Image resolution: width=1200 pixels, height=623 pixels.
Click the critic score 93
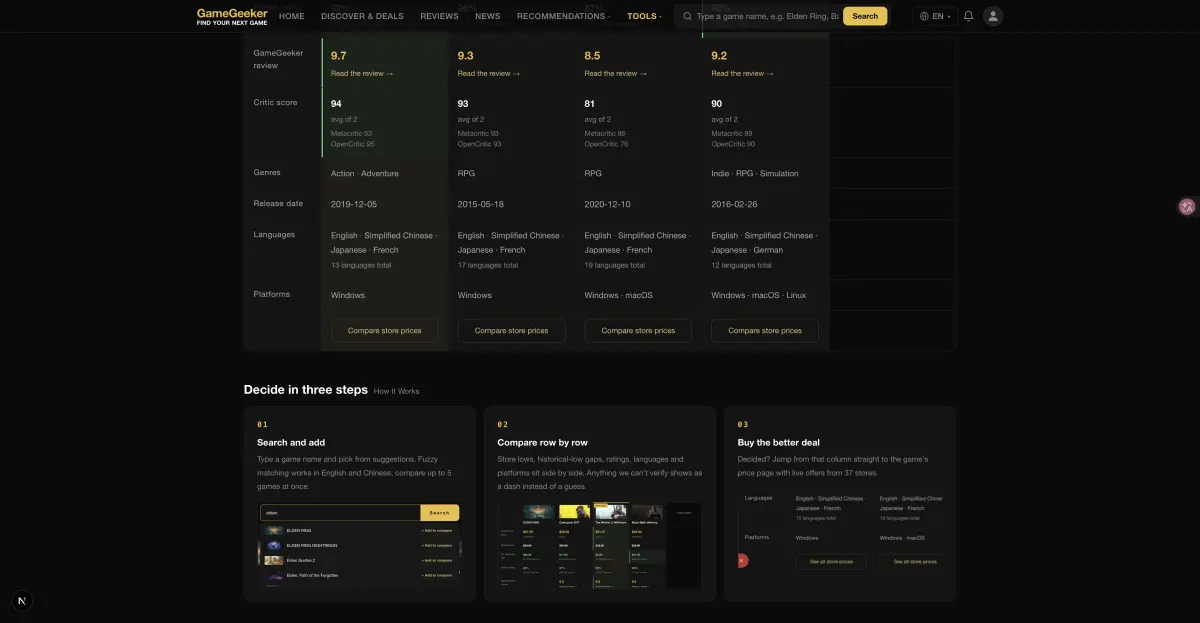(463, 104)
